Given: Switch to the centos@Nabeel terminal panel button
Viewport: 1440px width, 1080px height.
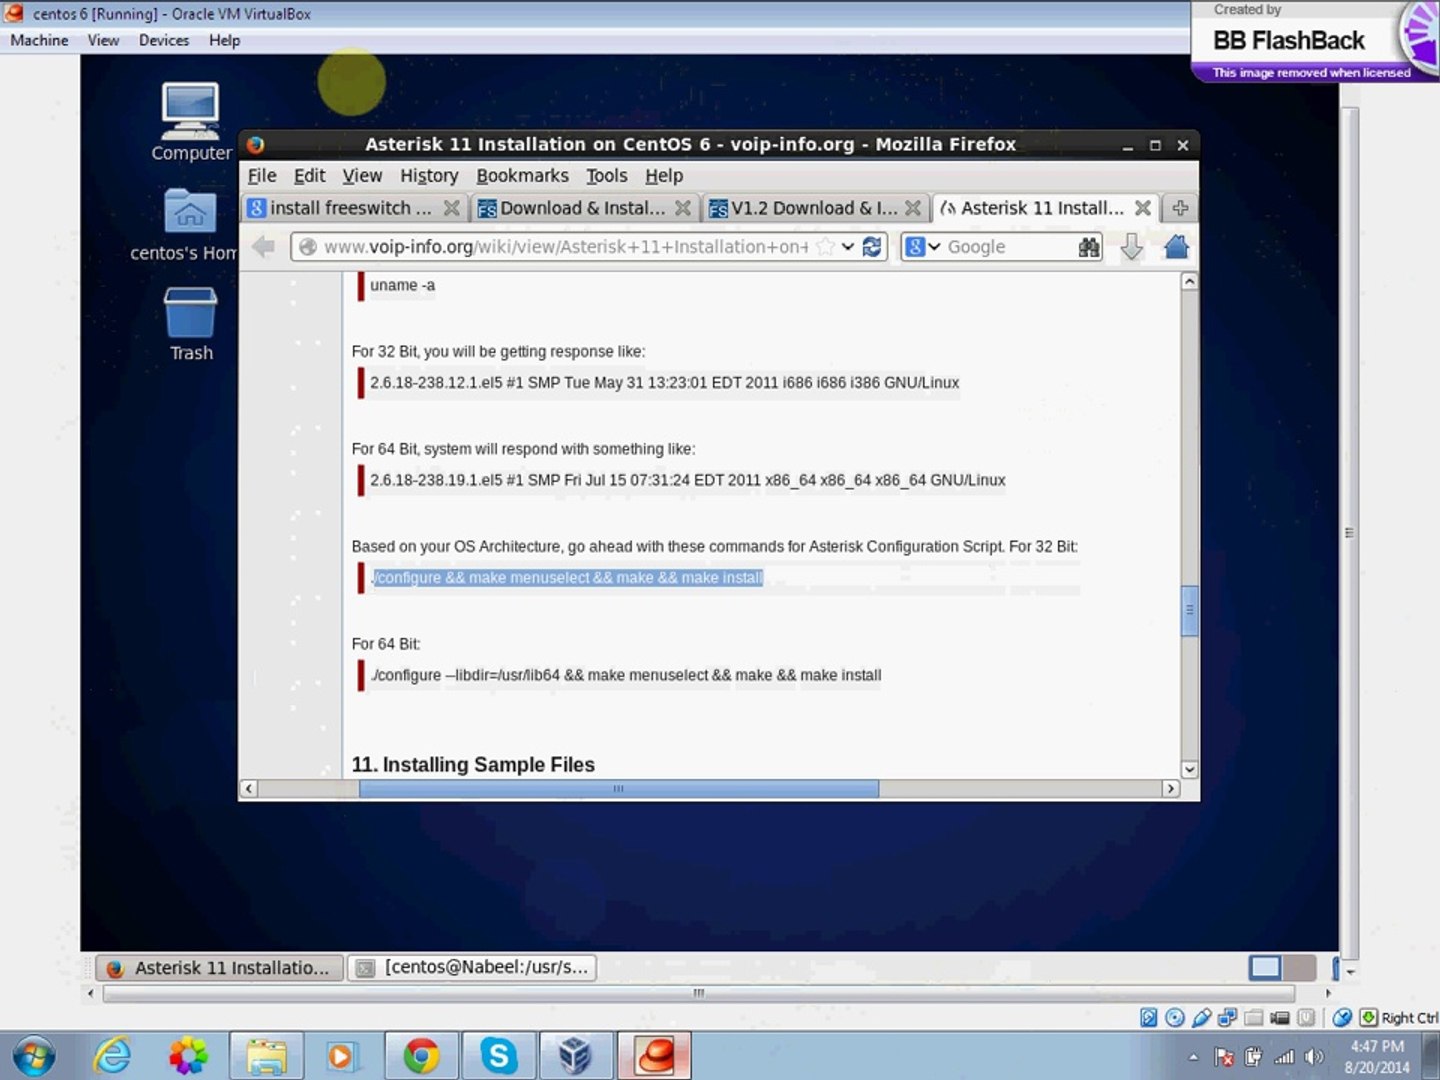Looking at the screenshot, I should click(472, 967).
